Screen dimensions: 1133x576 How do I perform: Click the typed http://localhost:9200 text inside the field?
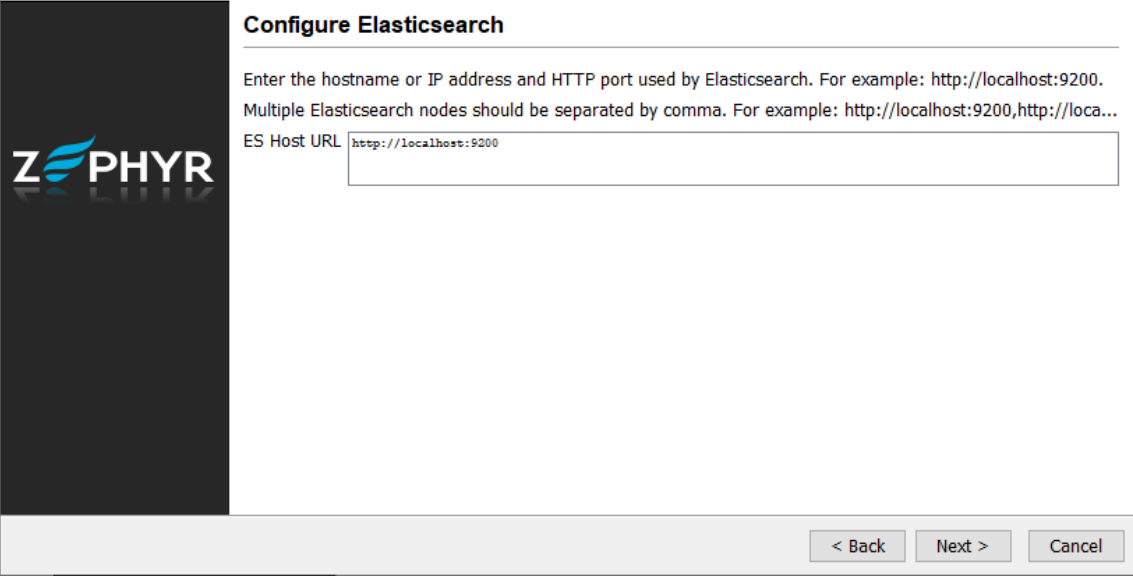coord(425,144)
